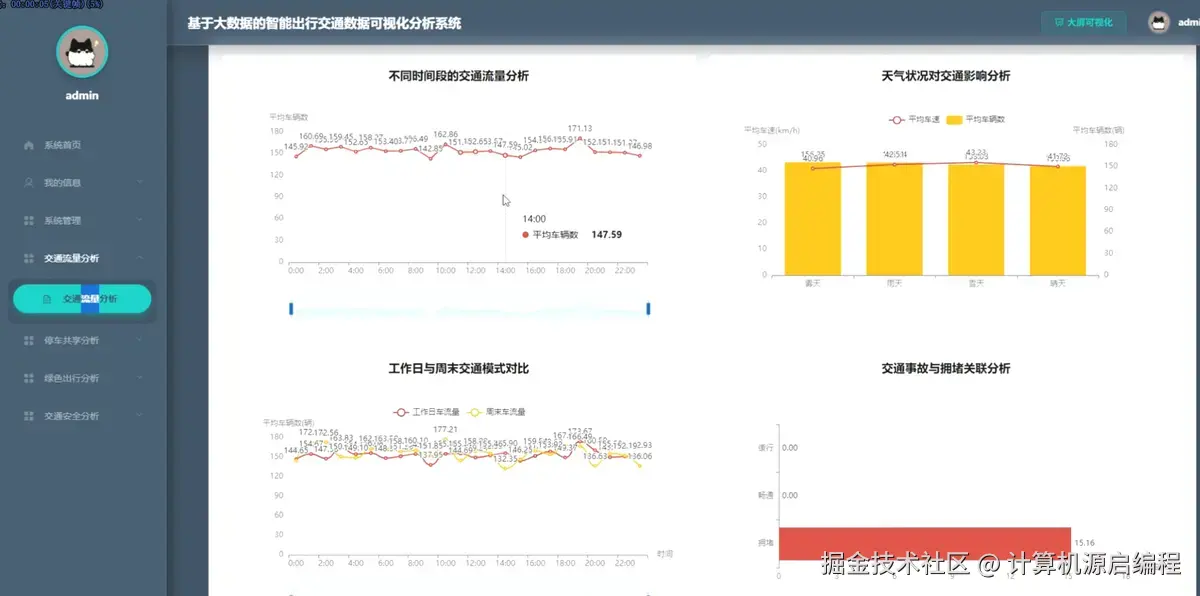This screenshot has width=1200, height=596.
Task: Click the 晴天 yellow bar in weather chart
Action: pyautogui.click(x=1058, y=221)
